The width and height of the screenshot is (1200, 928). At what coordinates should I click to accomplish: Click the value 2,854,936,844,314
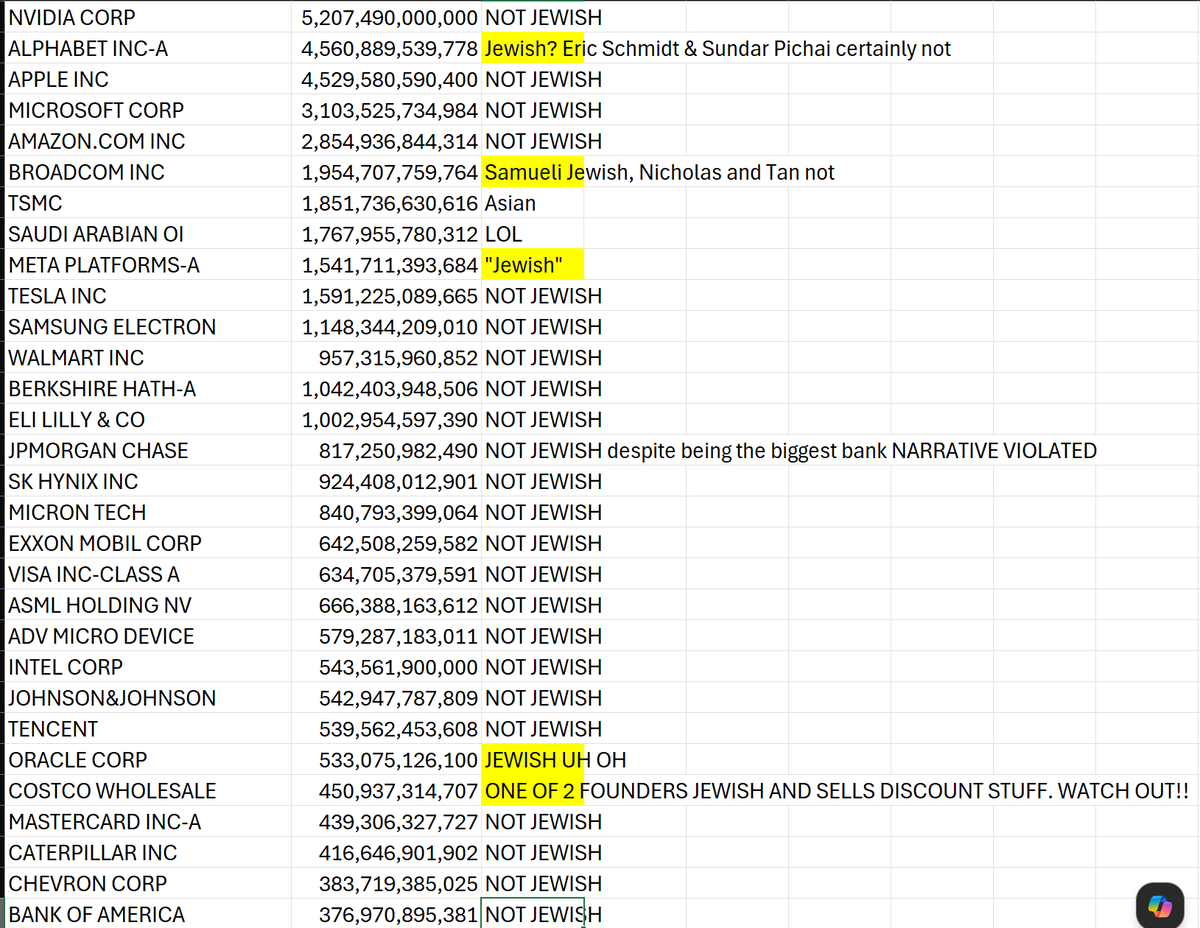390,141
